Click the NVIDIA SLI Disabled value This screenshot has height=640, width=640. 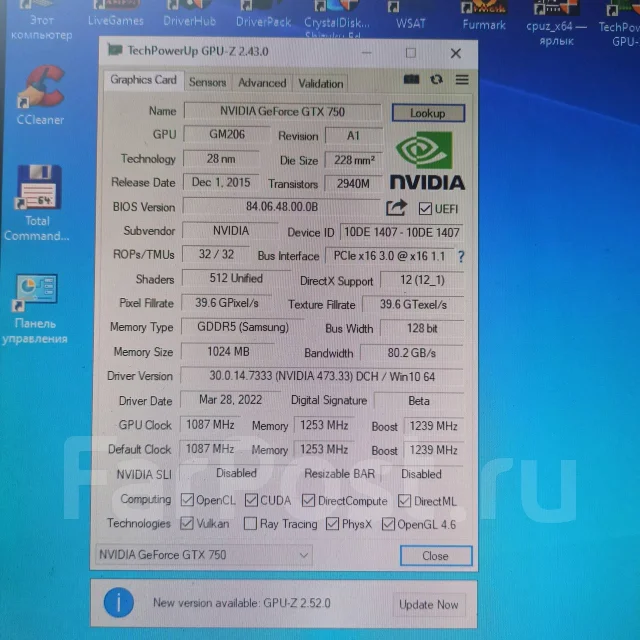236,473
